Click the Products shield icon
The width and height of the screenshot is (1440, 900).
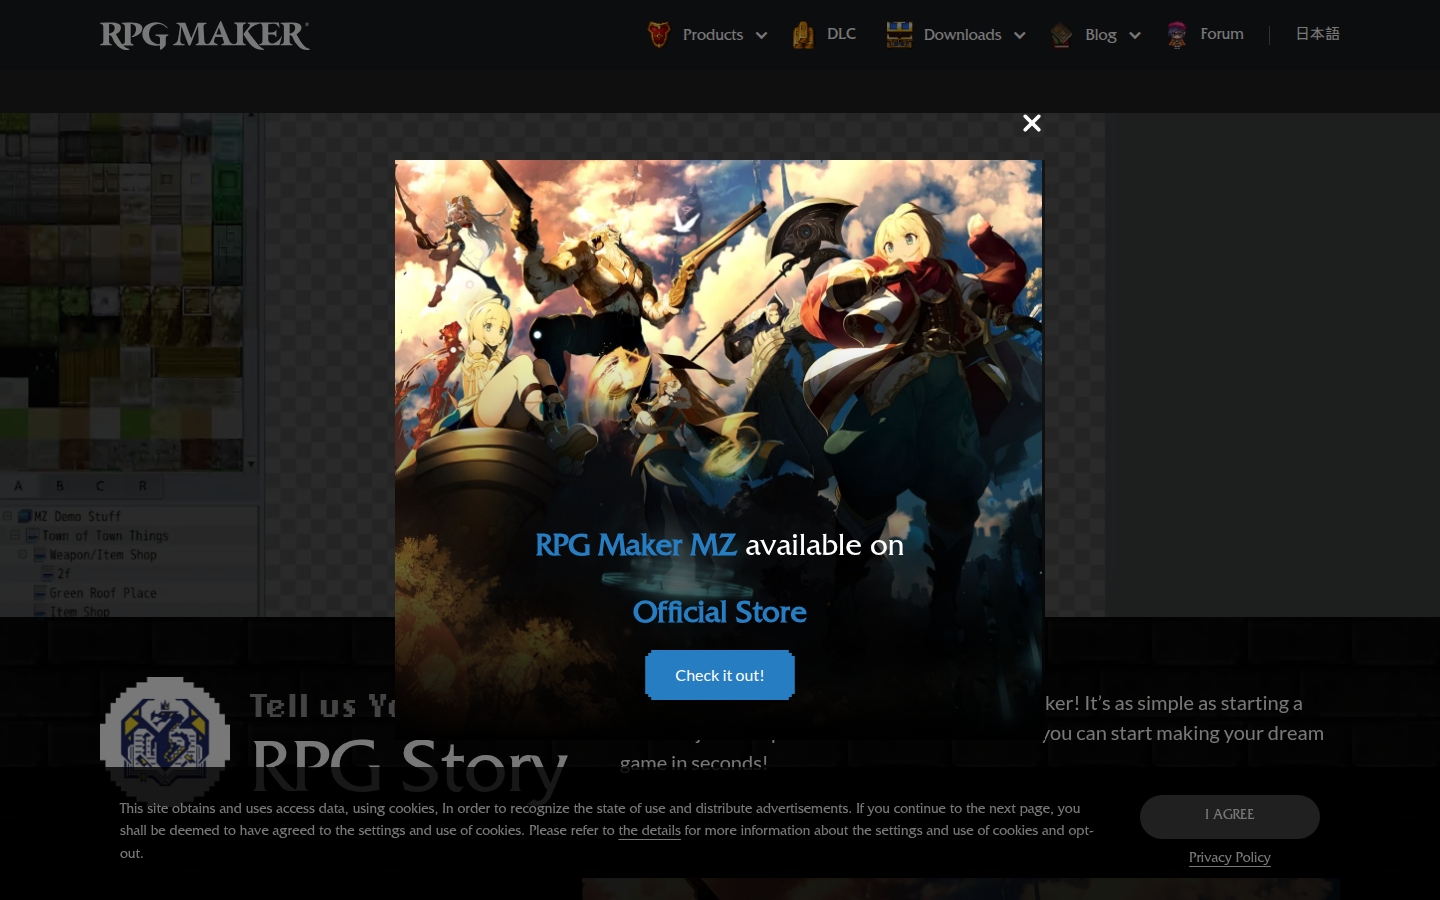pos(658,34)
